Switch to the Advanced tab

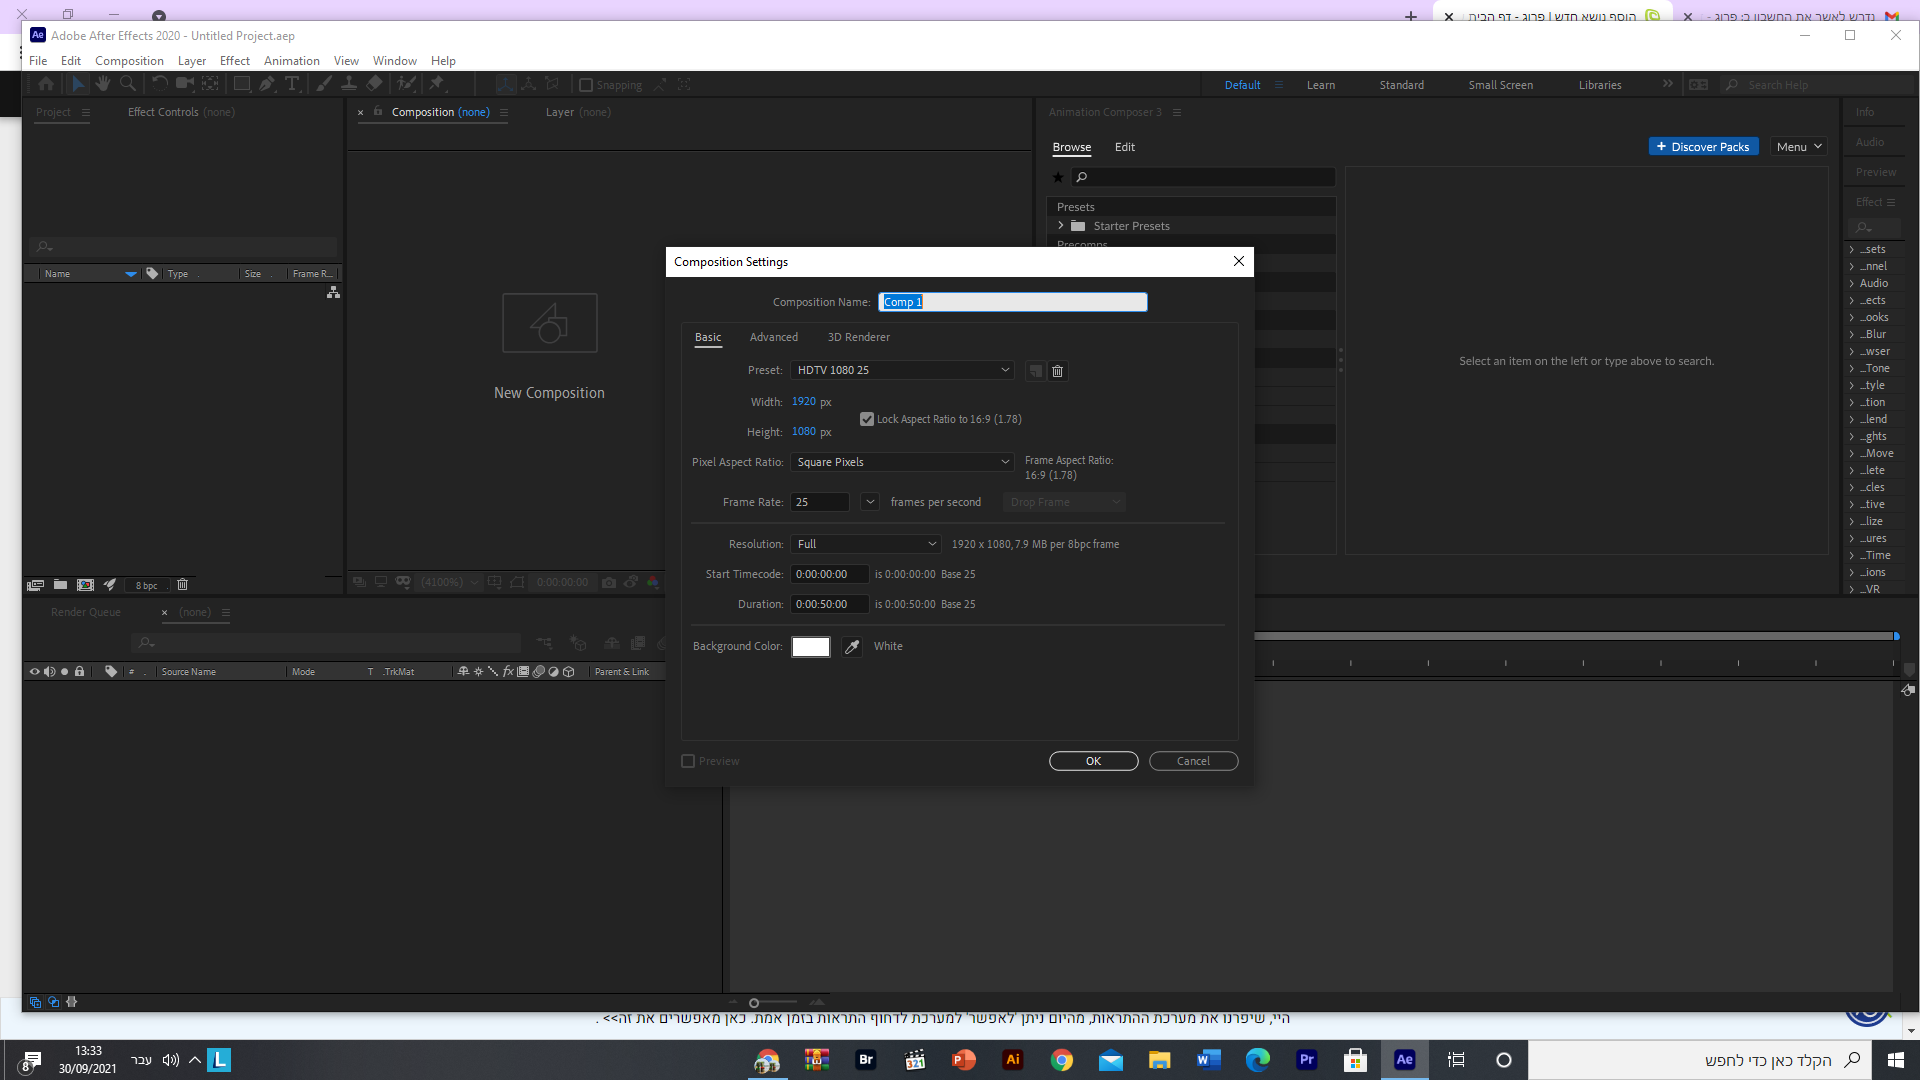773,337
